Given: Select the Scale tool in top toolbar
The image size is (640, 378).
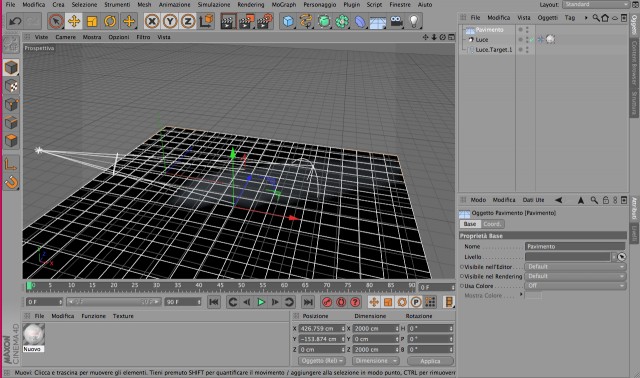Looking at the screenshot, I should [x=92, y=21].
